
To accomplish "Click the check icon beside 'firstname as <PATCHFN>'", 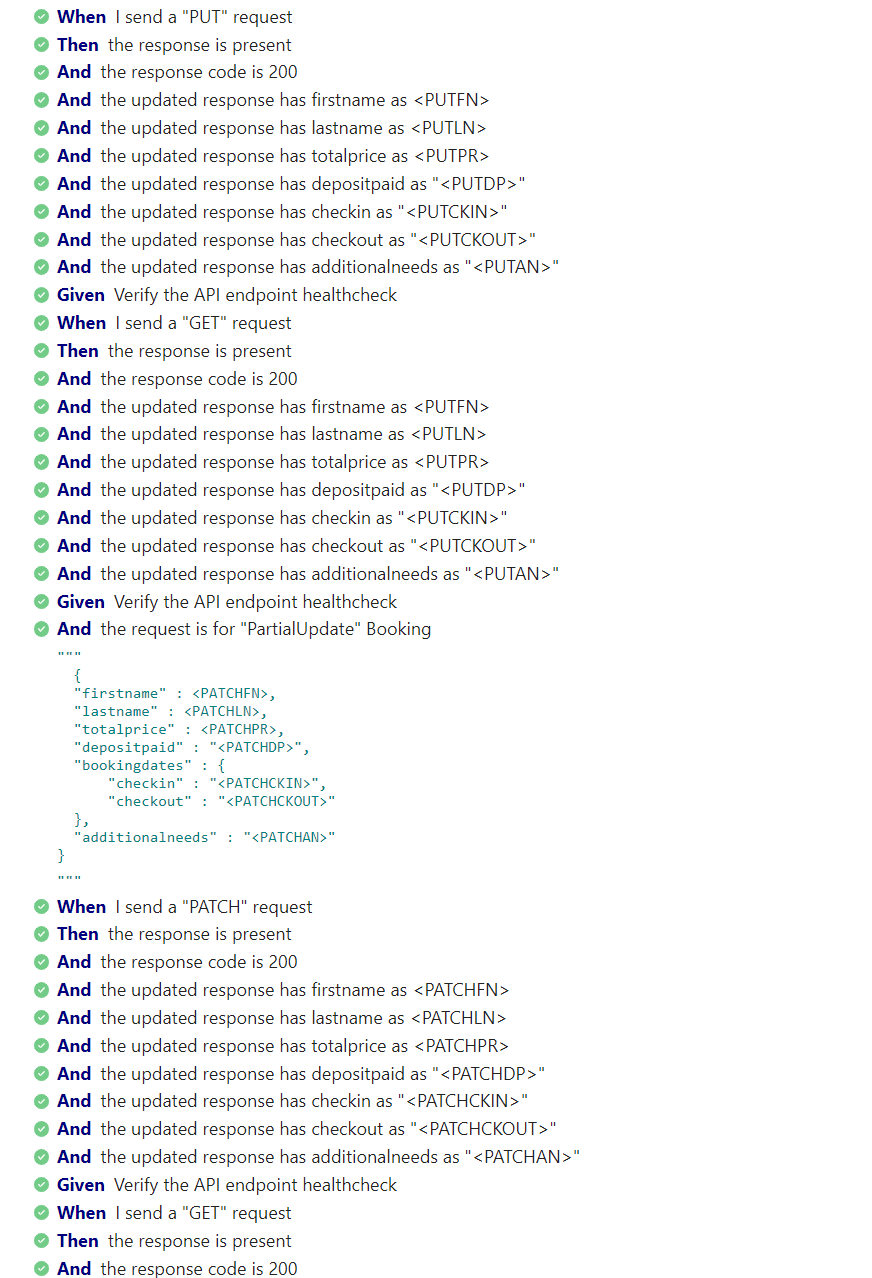I will coord(41,990).
